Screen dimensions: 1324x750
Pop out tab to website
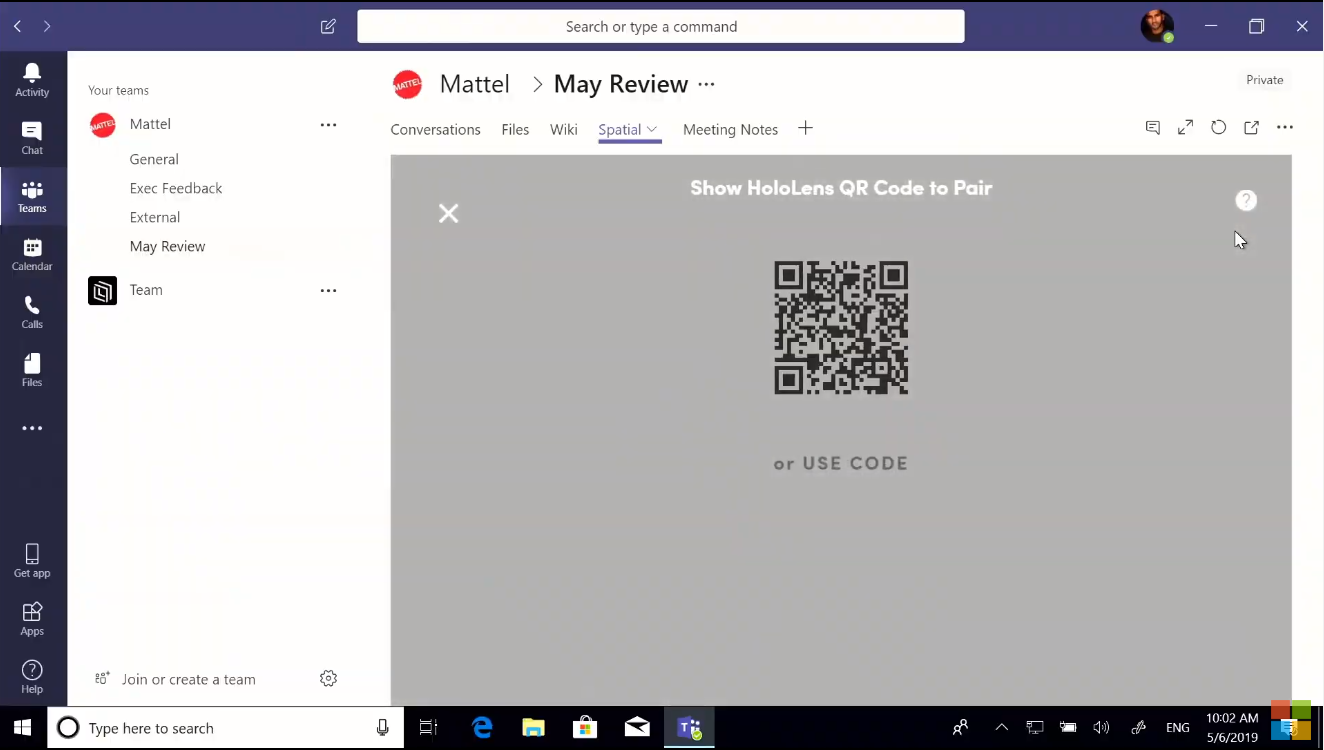point(1251,127)
